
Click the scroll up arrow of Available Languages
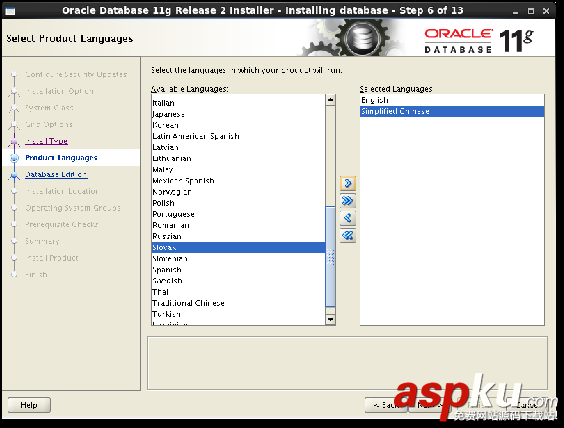[330, 100]
